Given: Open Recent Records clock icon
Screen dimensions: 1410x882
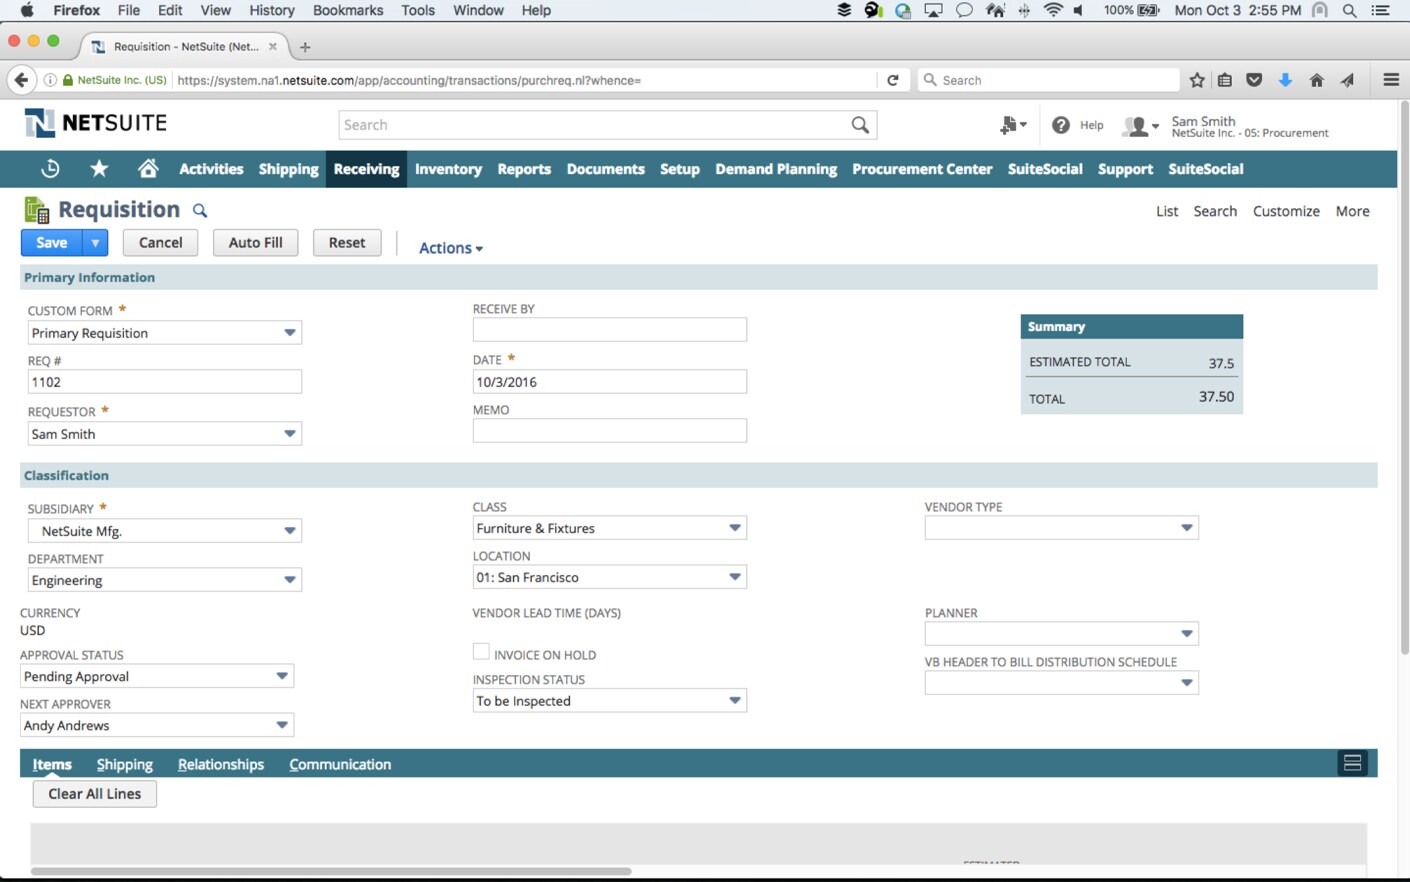Looking at the screenshot, I should [50, 169].
